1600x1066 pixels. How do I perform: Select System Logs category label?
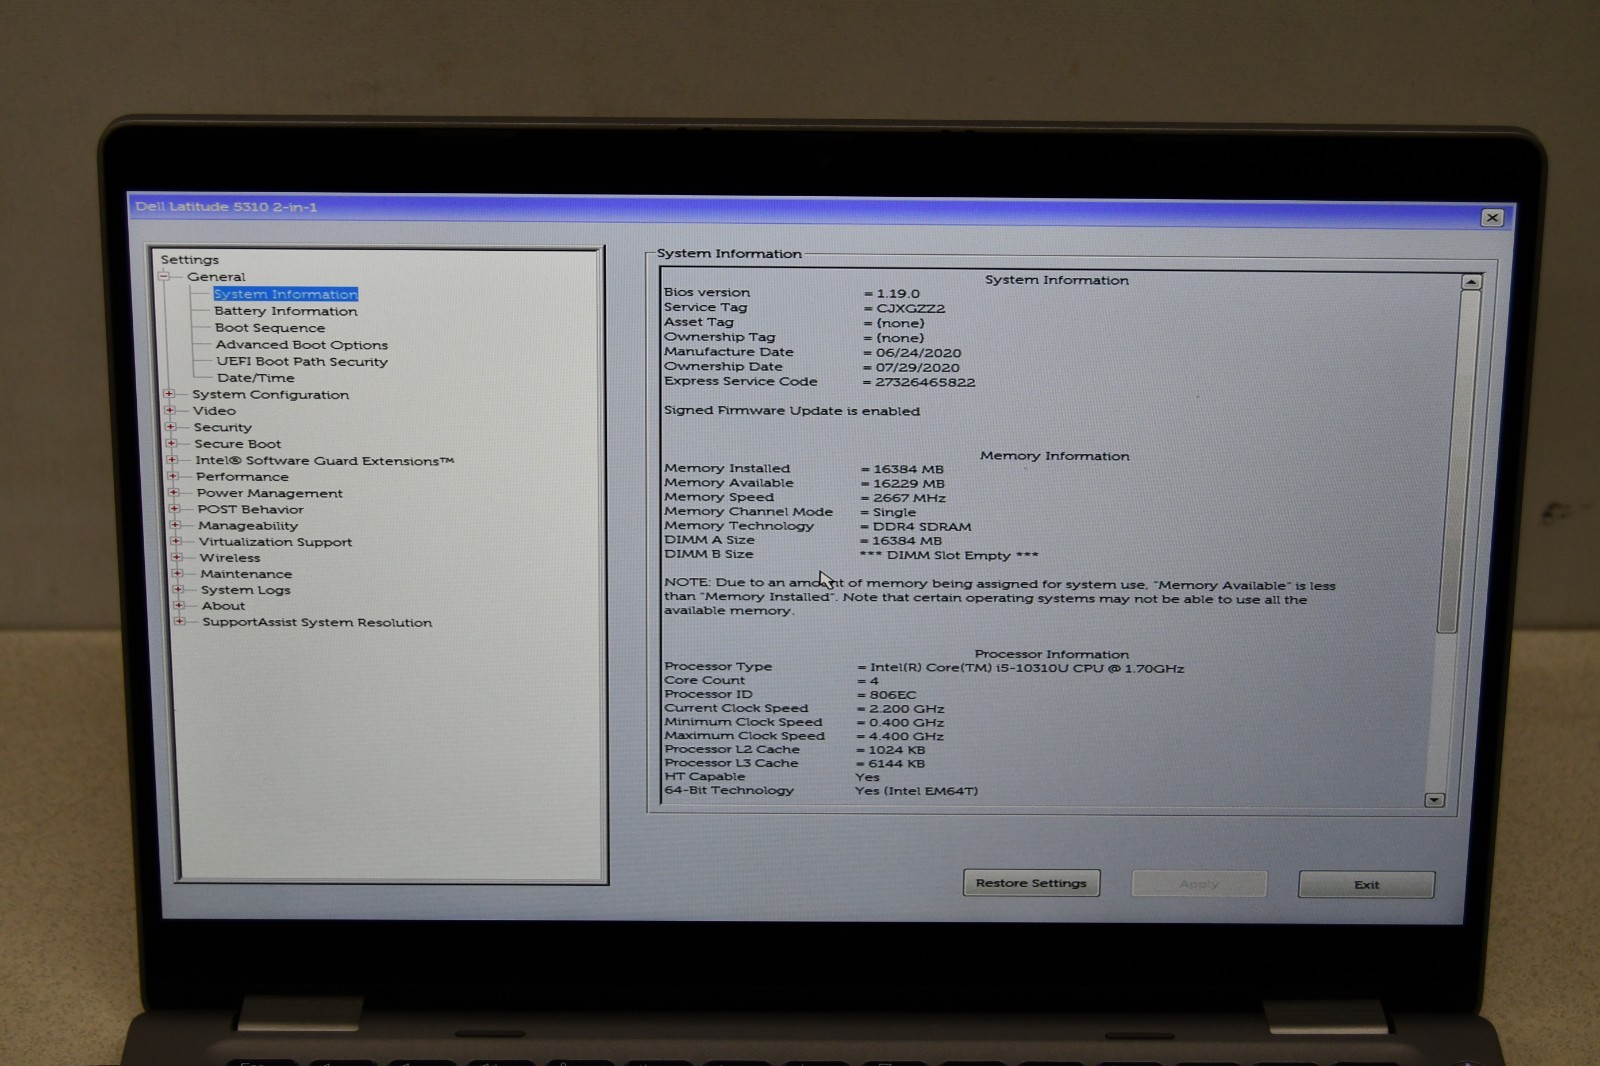pyautogui.click(x=245, y=590)
